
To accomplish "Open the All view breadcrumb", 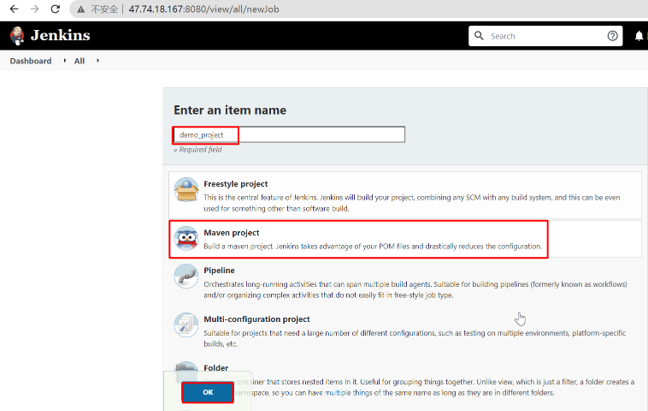I will pos(79,61).
